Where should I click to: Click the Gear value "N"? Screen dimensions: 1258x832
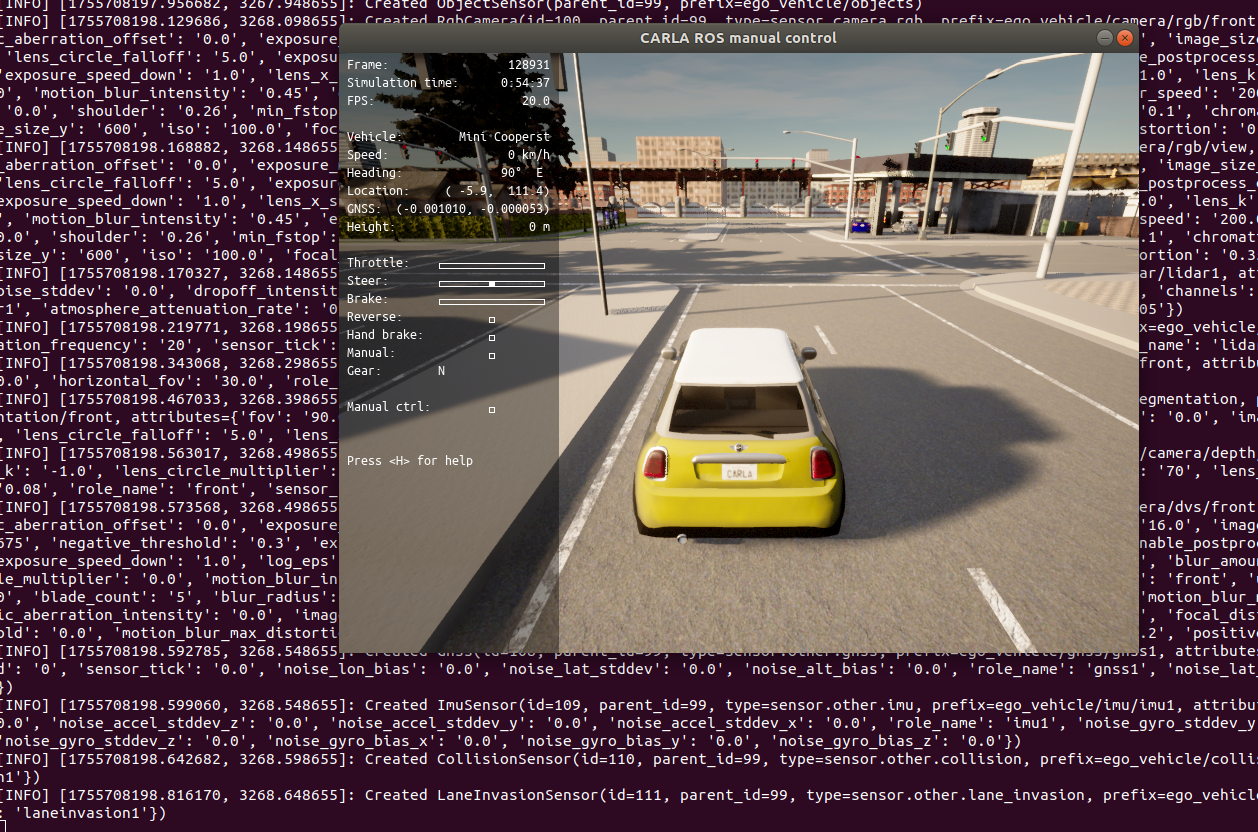[442, 371]
